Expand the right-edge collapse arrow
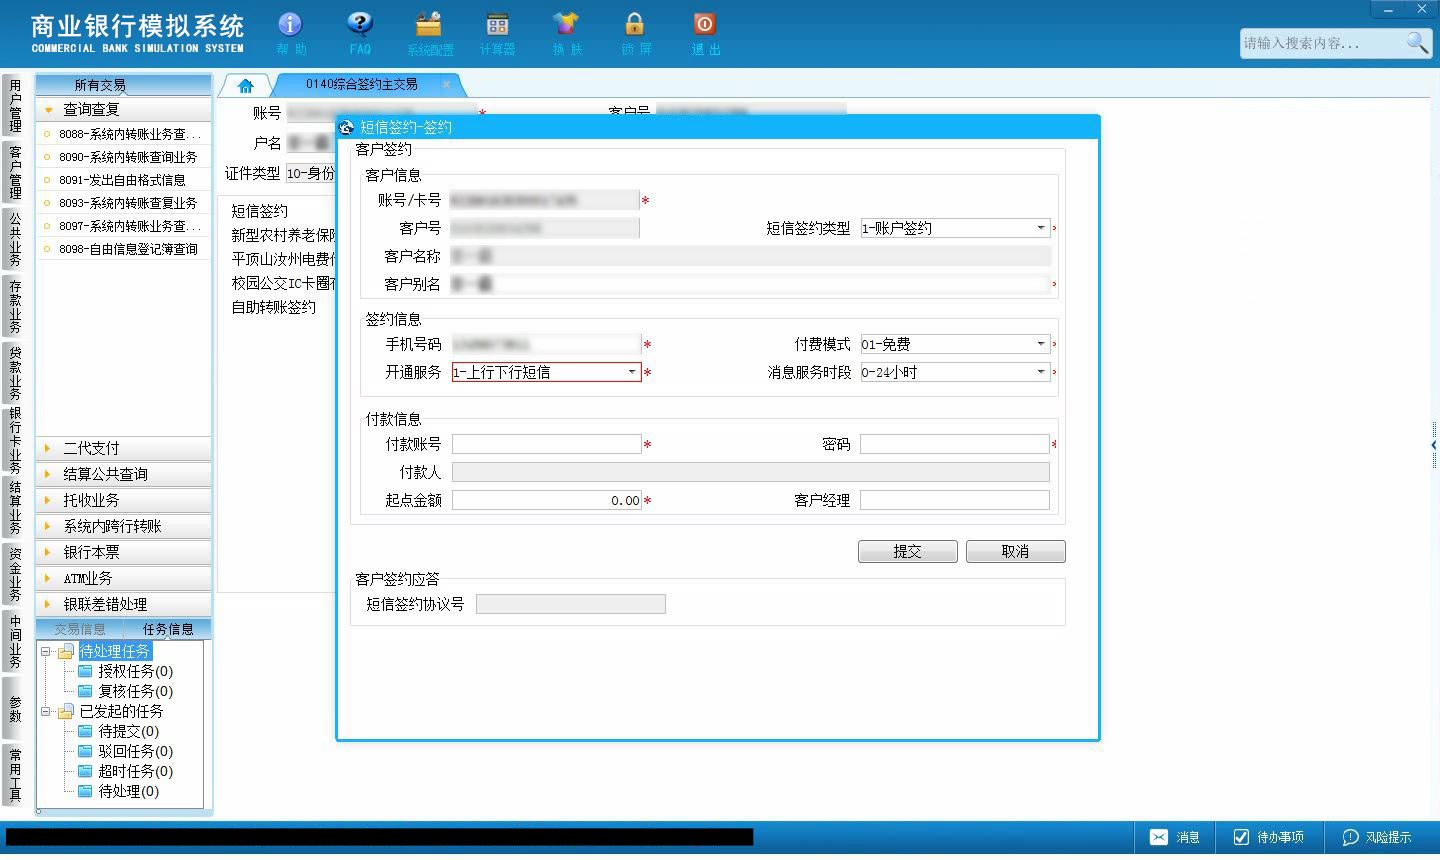 [1434, 445]
